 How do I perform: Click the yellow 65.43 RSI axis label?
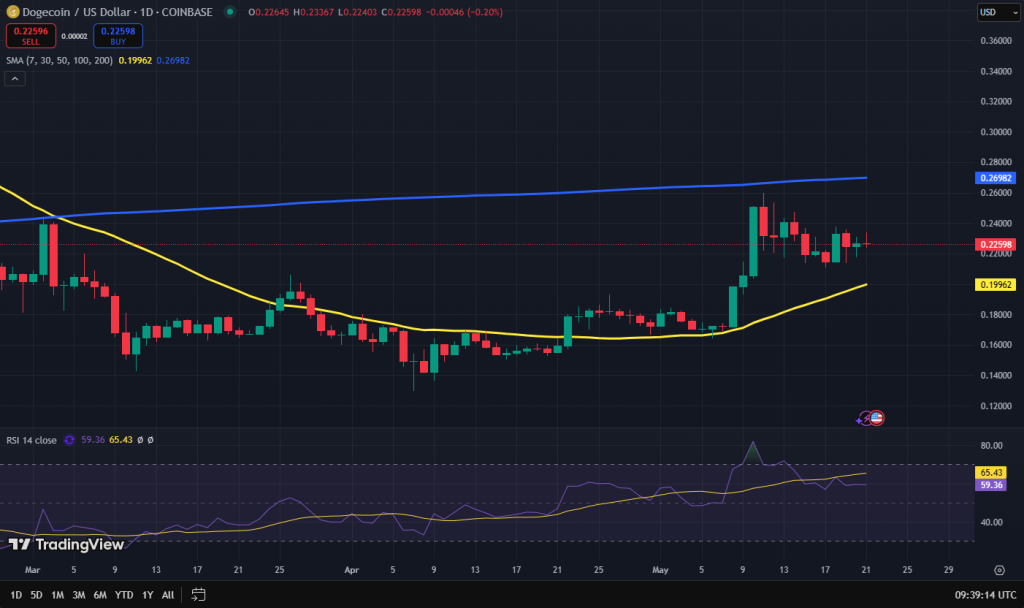[x=991, y=472]
